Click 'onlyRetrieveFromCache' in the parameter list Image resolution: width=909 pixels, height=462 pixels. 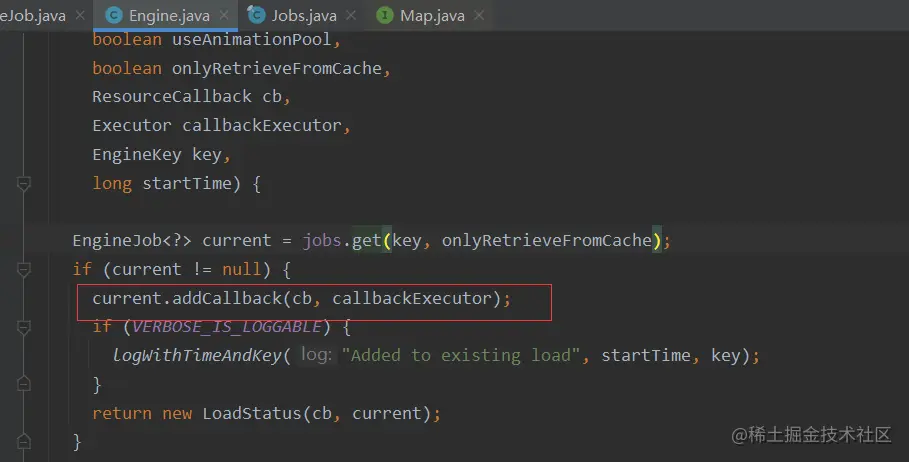coord(277,68)
